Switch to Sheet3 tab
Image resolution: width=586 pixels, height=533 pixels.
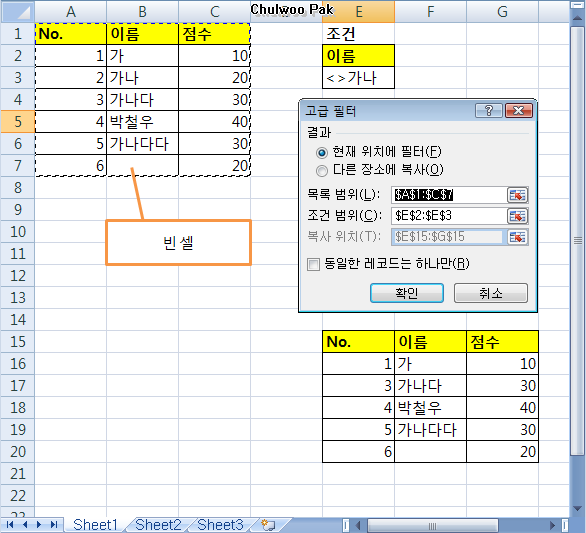tap(220, 525)
